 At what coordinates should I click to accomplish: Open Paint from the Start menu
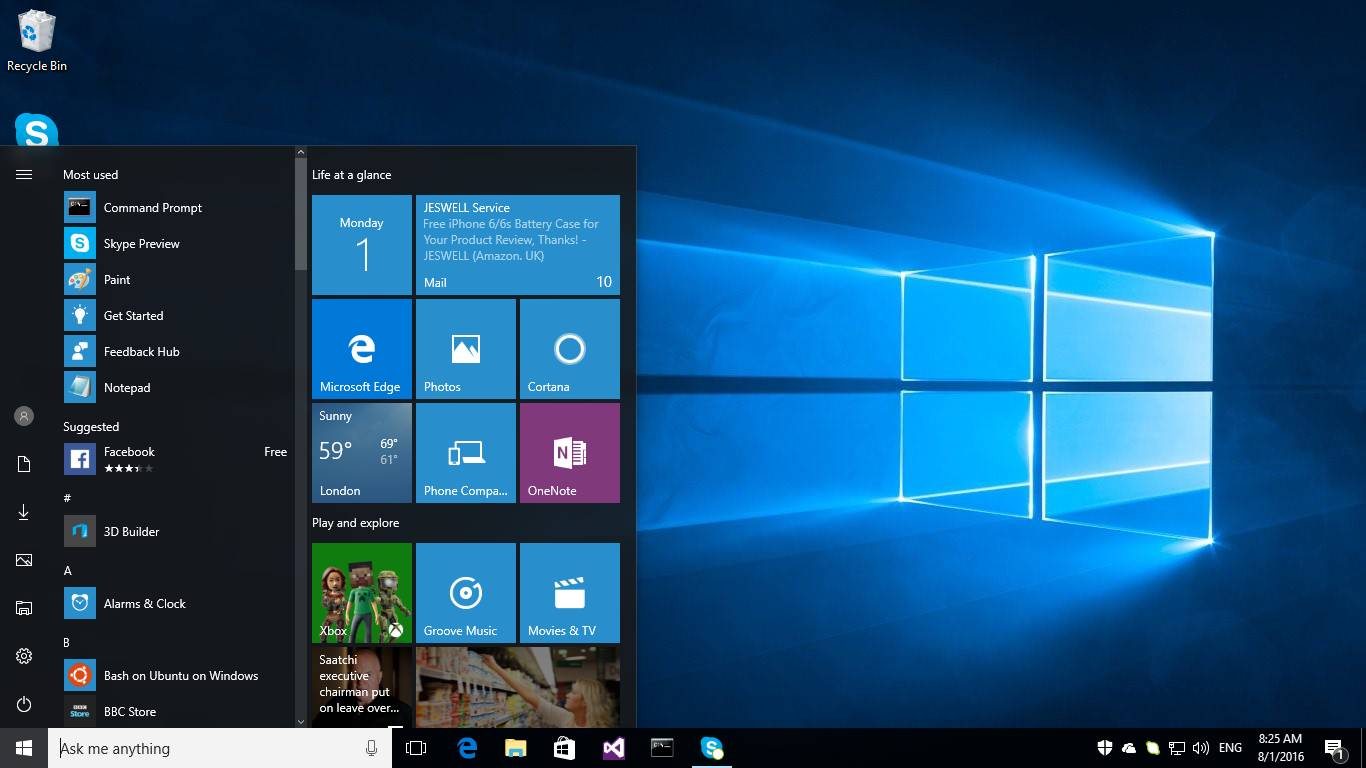[x=178, y=280]
